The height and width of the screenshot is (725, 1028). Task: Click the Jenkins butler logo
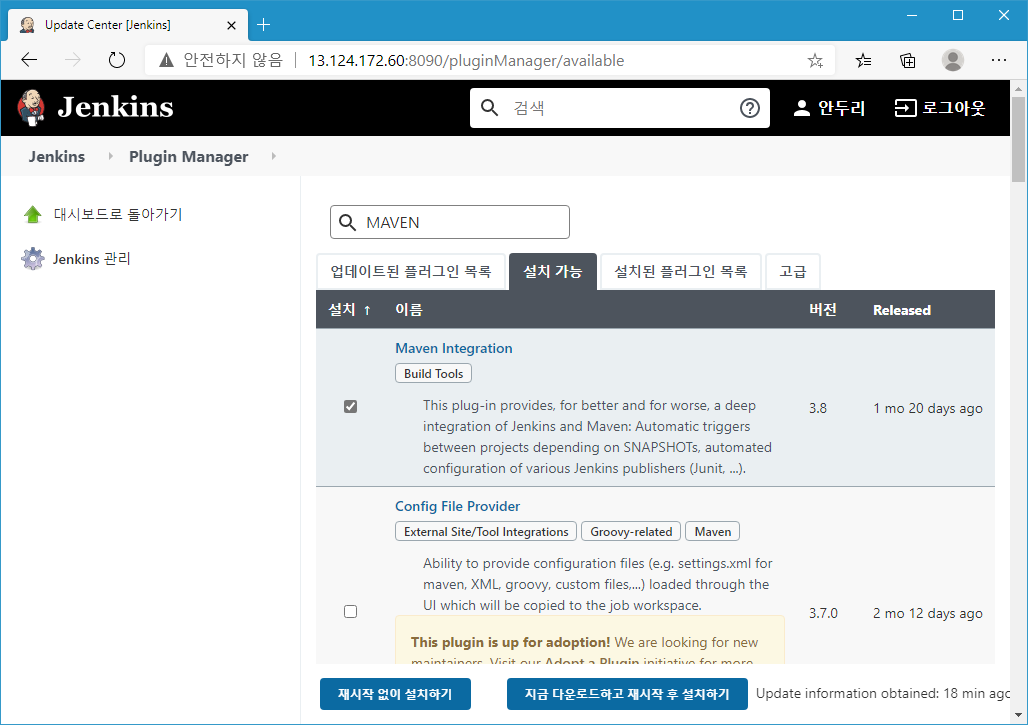pos(31,108)
